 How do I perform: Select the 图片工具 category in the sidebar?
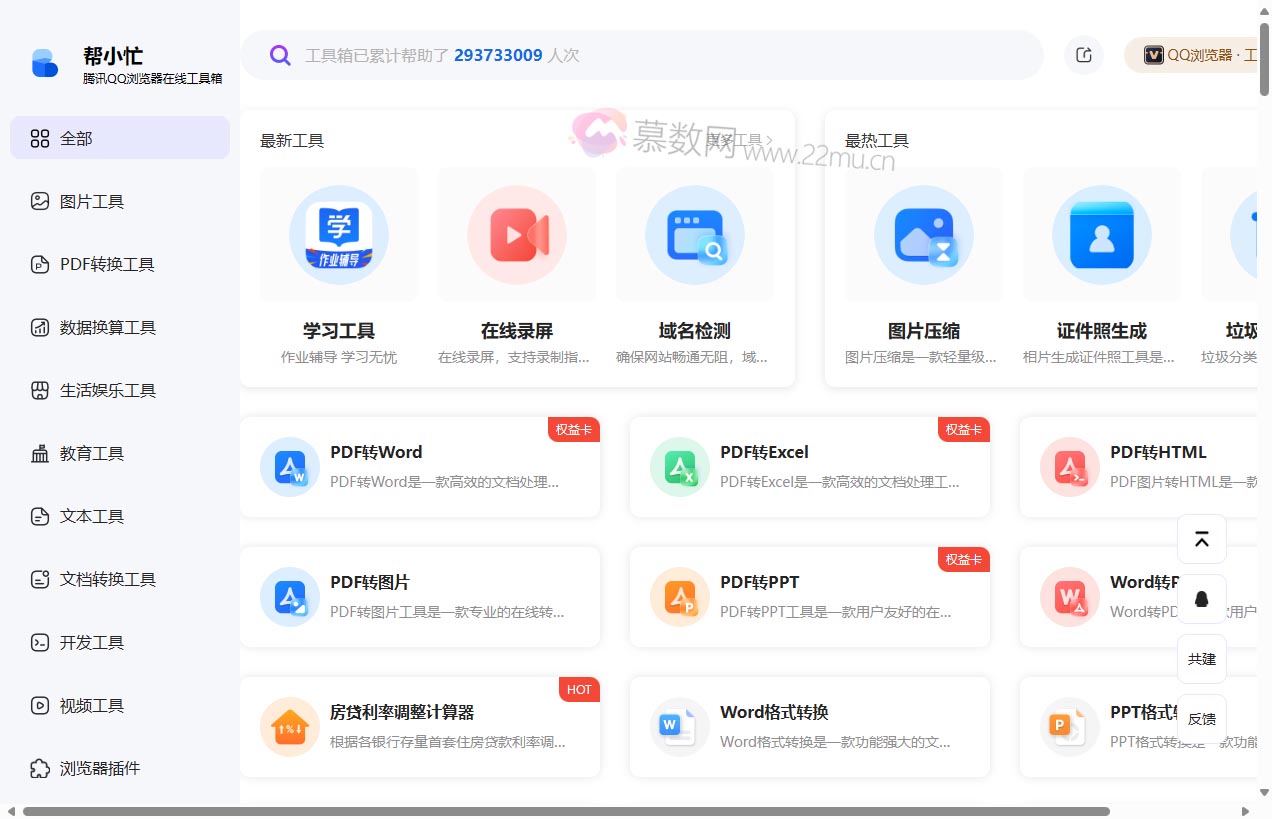pyautogui.click(x=93, y=201)
